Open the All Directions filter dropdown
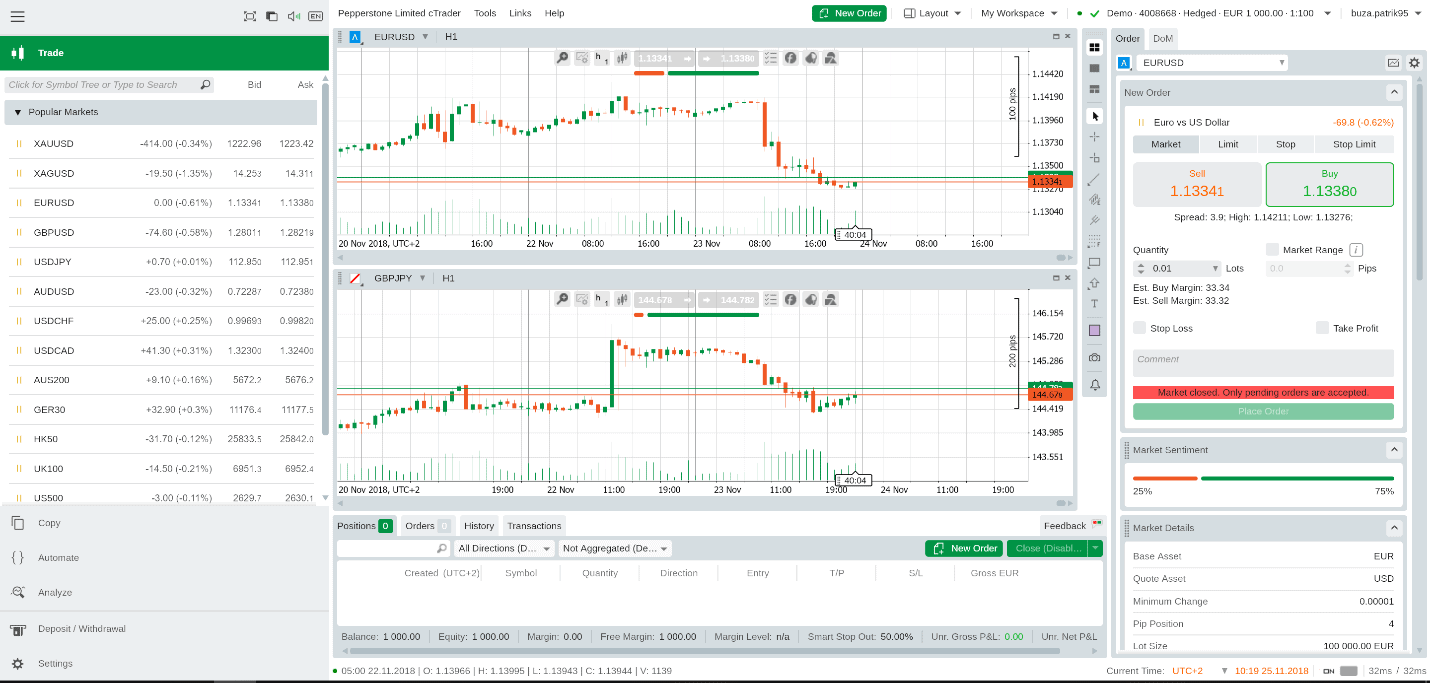 504,548
